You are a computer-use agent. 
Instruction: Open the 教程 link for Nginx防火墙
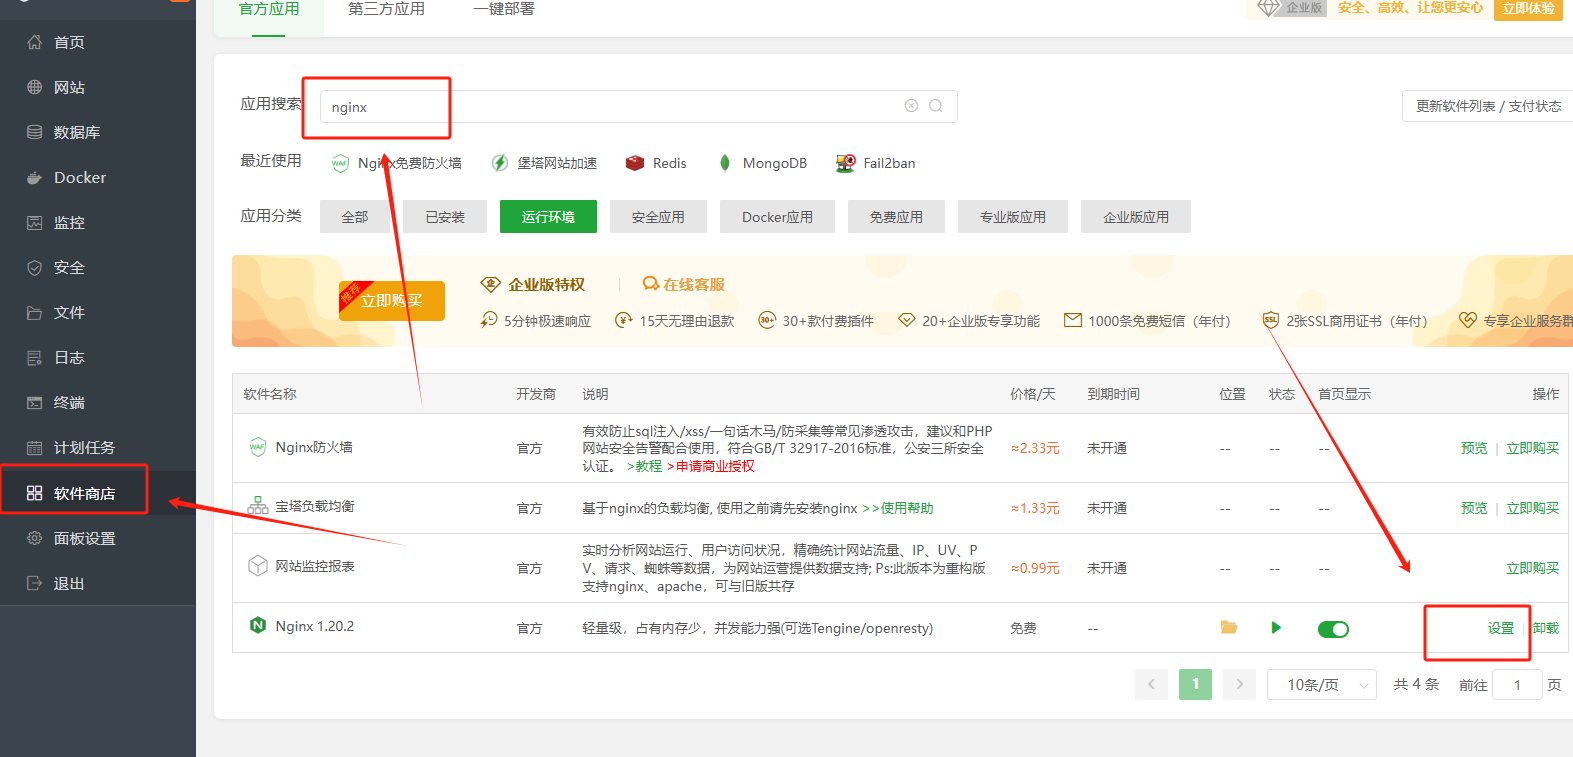coord(645,466)
